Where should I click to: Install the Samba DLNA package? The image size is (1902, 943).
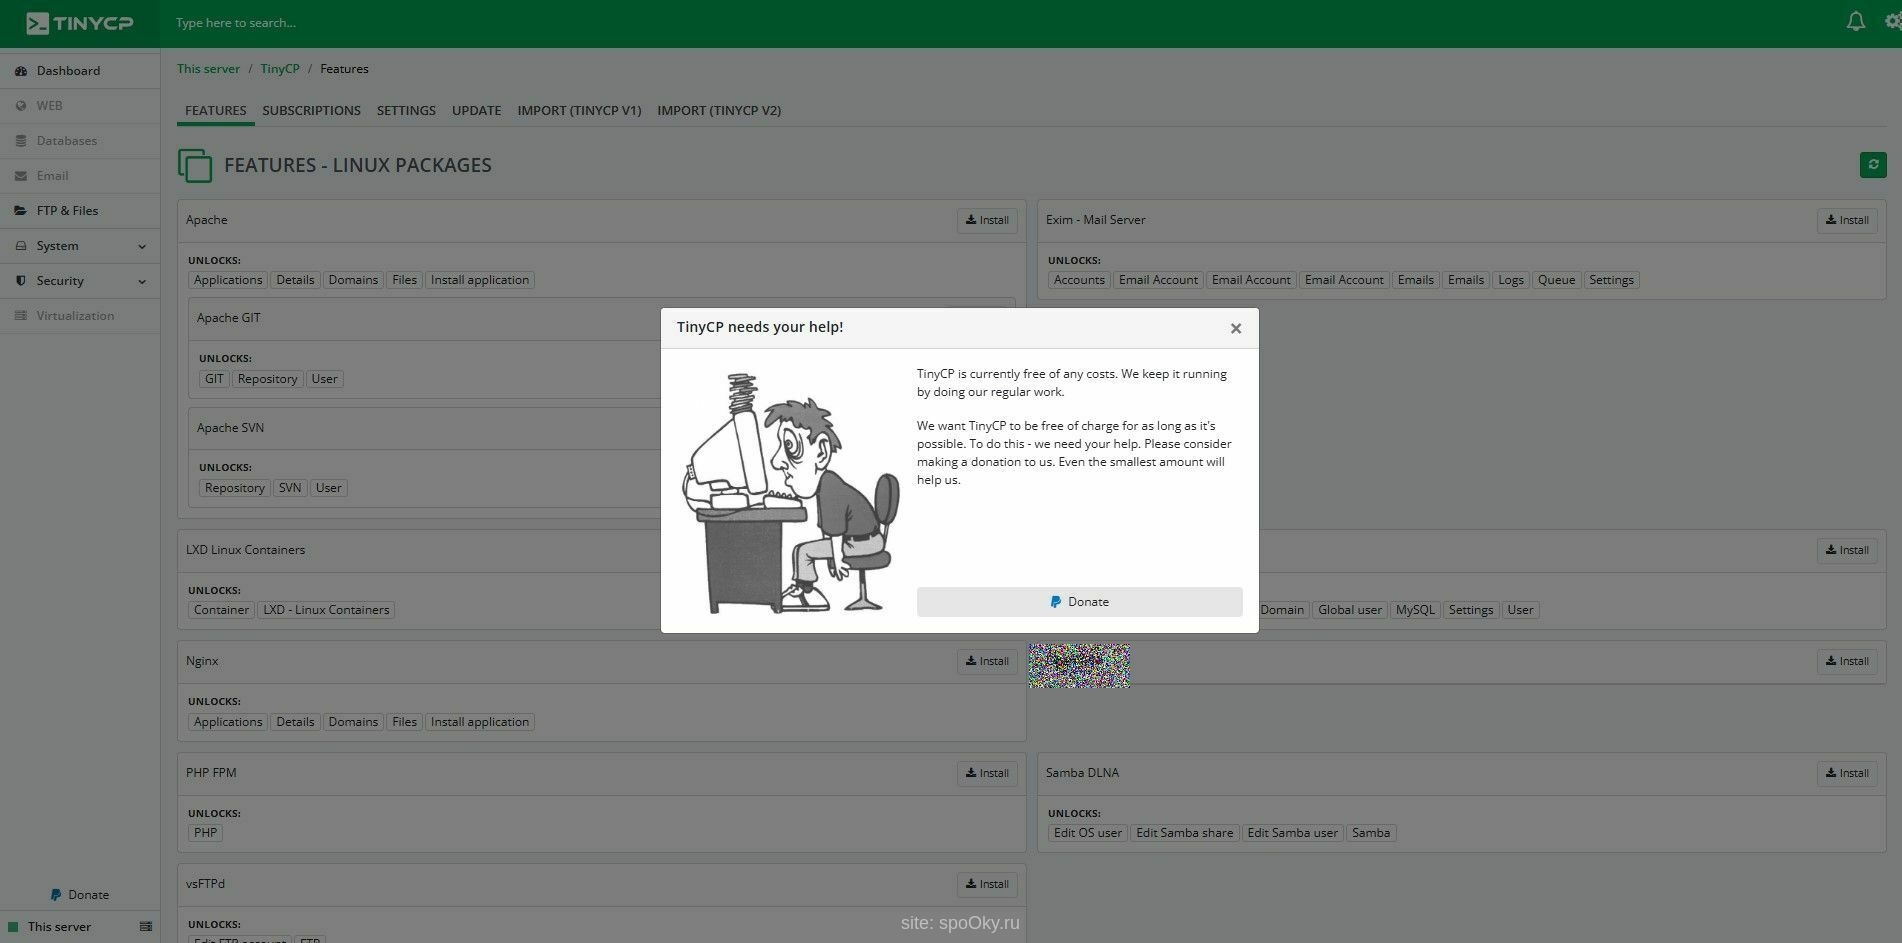click(1847, 773)
